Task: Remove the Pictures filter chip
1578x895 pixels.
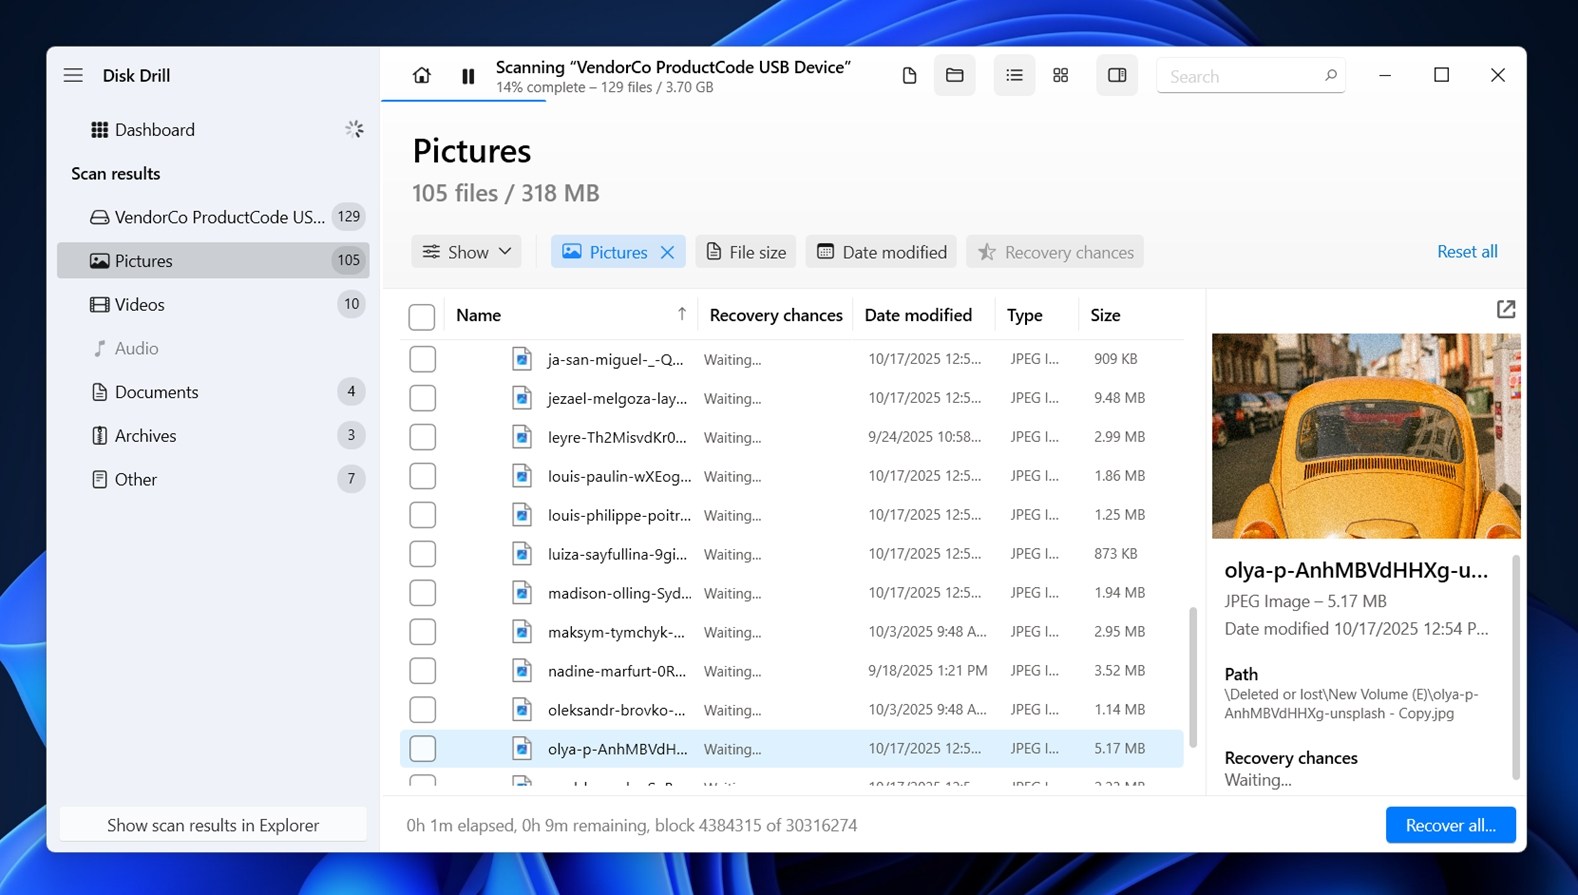Action: coord(667,252)
